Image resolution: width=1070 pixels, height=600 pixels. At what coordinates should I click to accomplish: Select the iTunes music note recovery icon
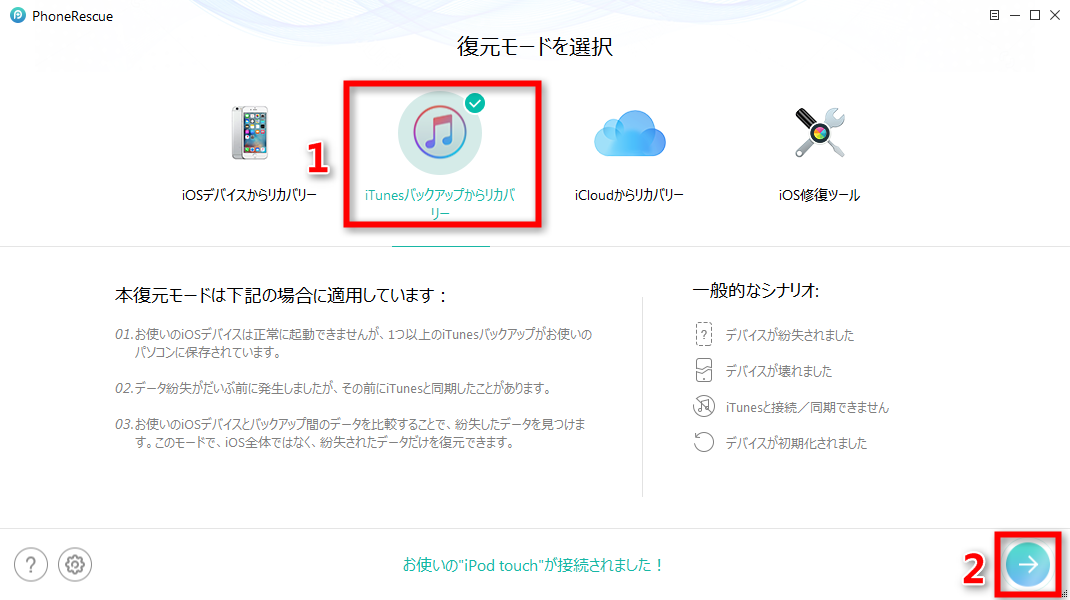coord(439,133)
